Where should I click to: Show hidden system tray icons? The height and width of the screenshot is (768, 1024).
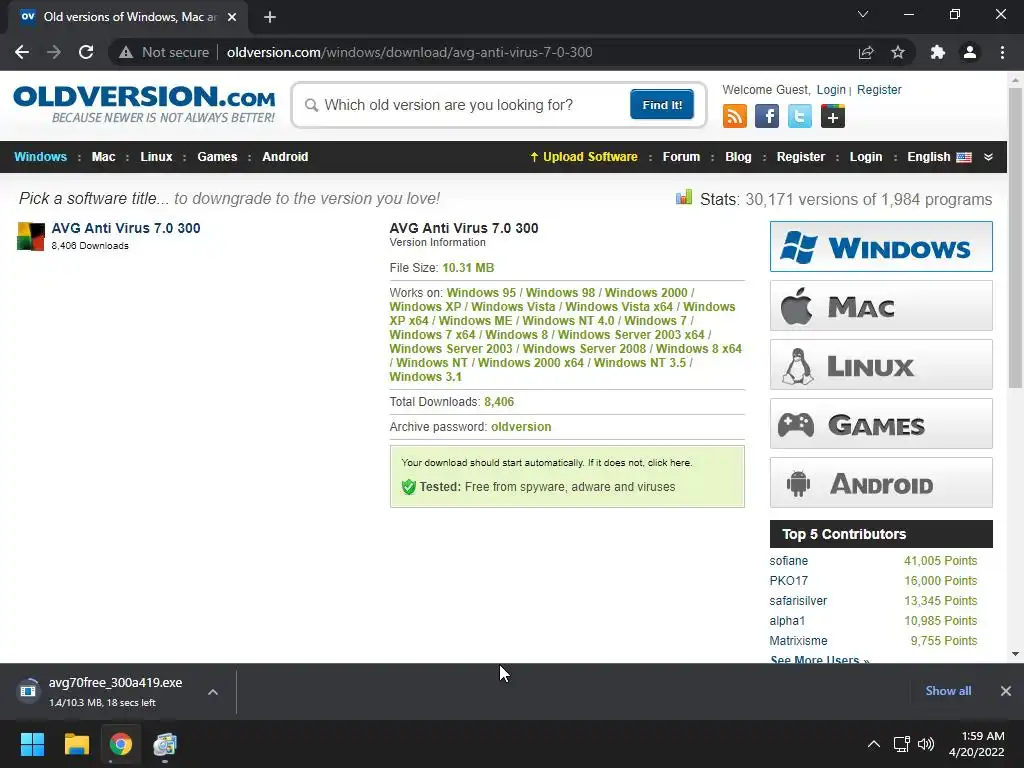[x=874, y=744]
